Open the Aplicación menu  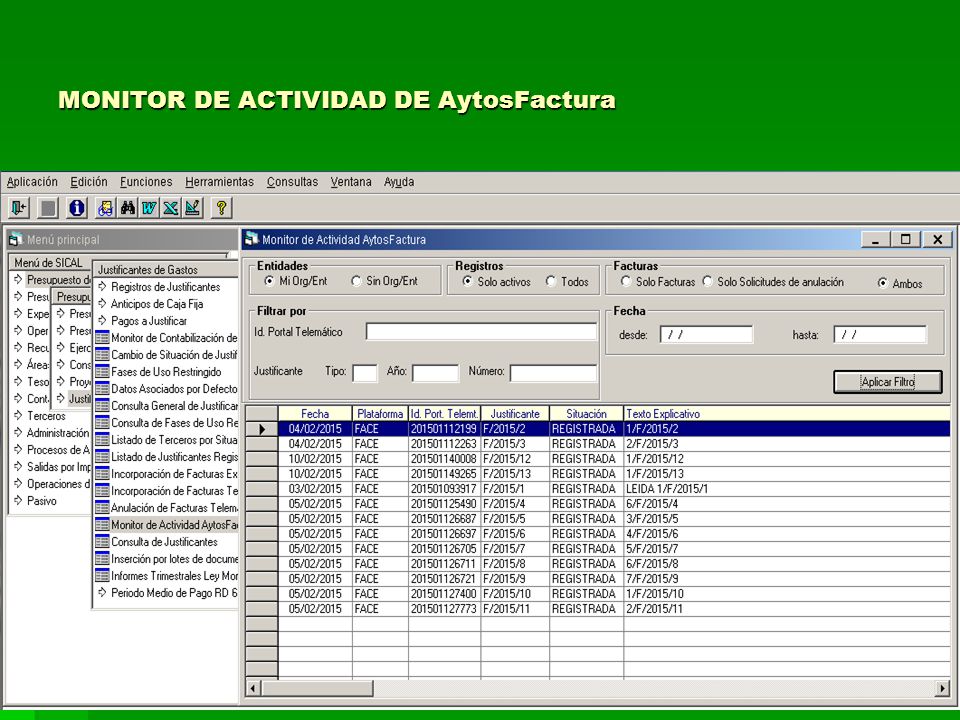[x=32, y=182]
